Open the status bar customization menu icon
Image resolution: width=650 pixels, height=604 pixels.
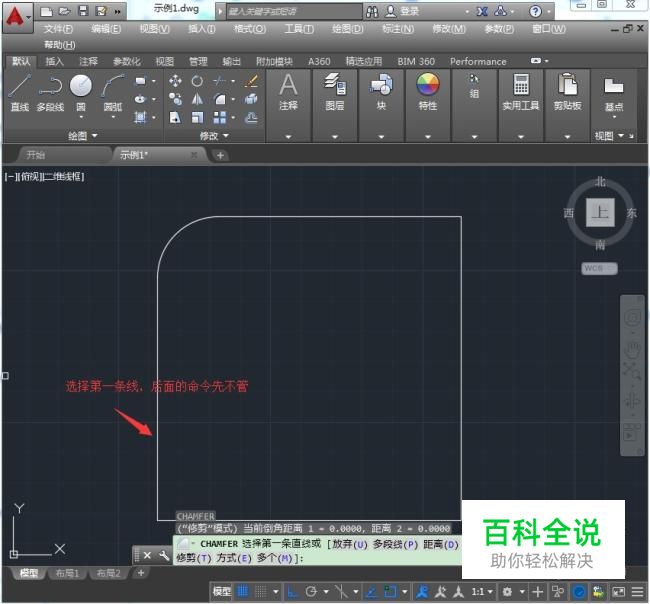638,592
